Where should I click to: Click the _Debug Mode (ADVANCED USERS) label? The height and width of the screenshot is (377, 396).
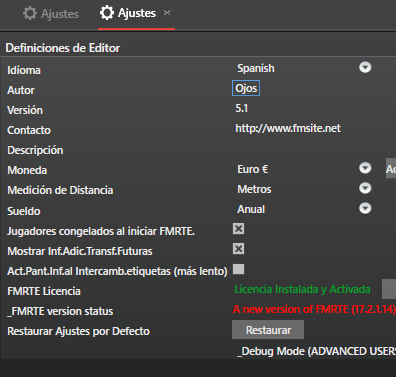[316, 351]
